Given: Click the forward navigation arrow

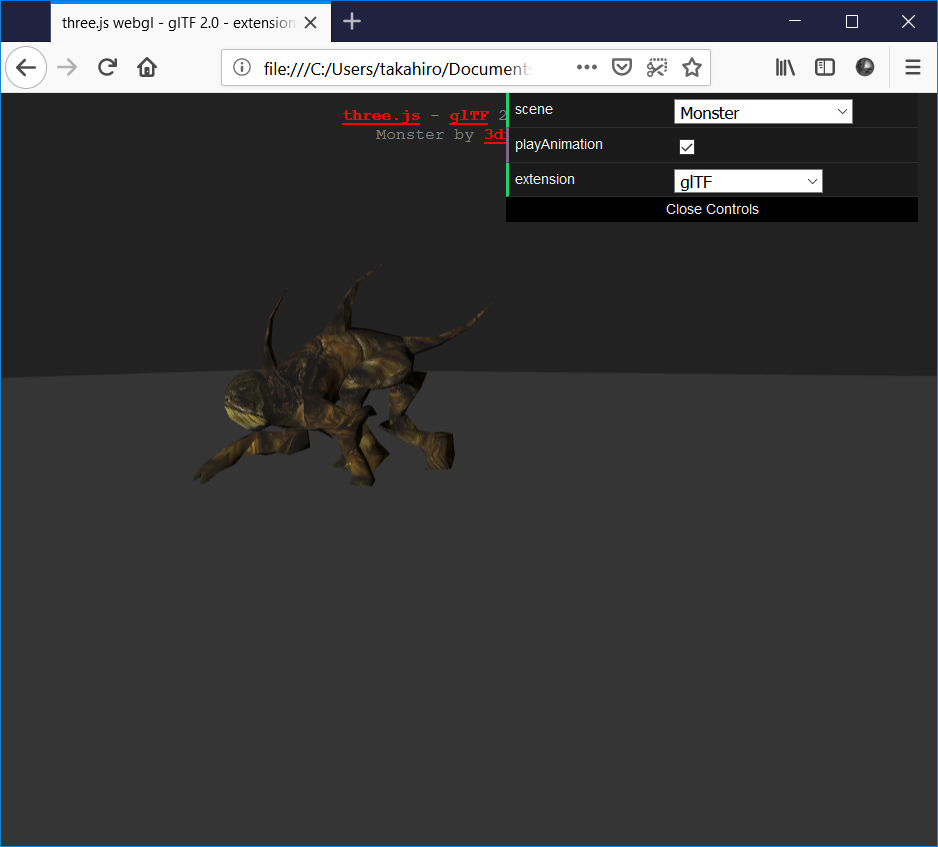Looking at the screenshot, I should coord(67,68).
